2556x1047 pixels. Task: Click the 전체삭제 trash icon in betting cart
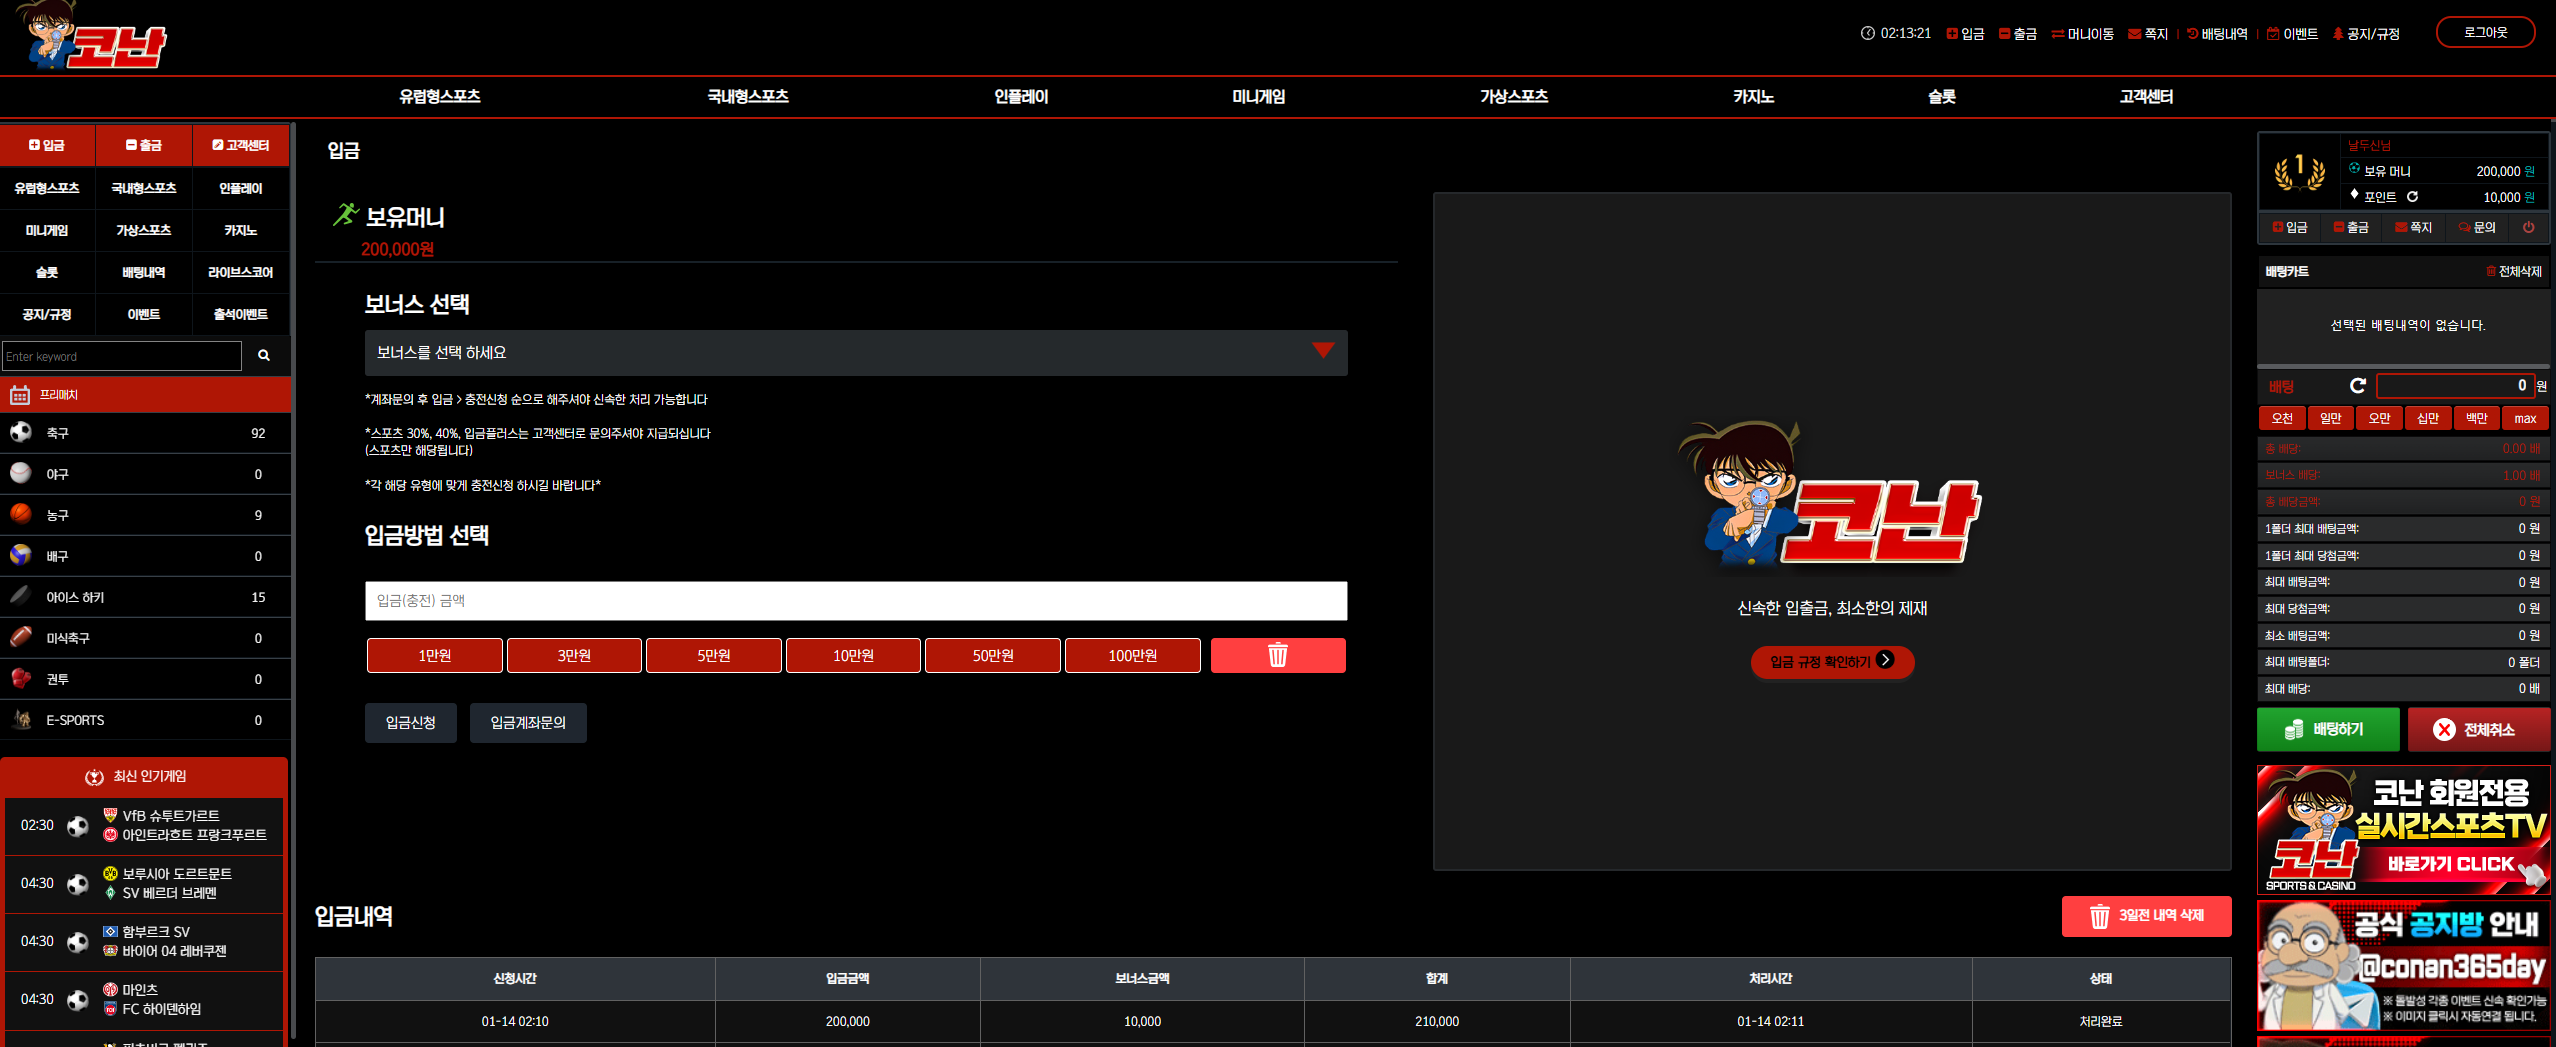coord(2491,272)
